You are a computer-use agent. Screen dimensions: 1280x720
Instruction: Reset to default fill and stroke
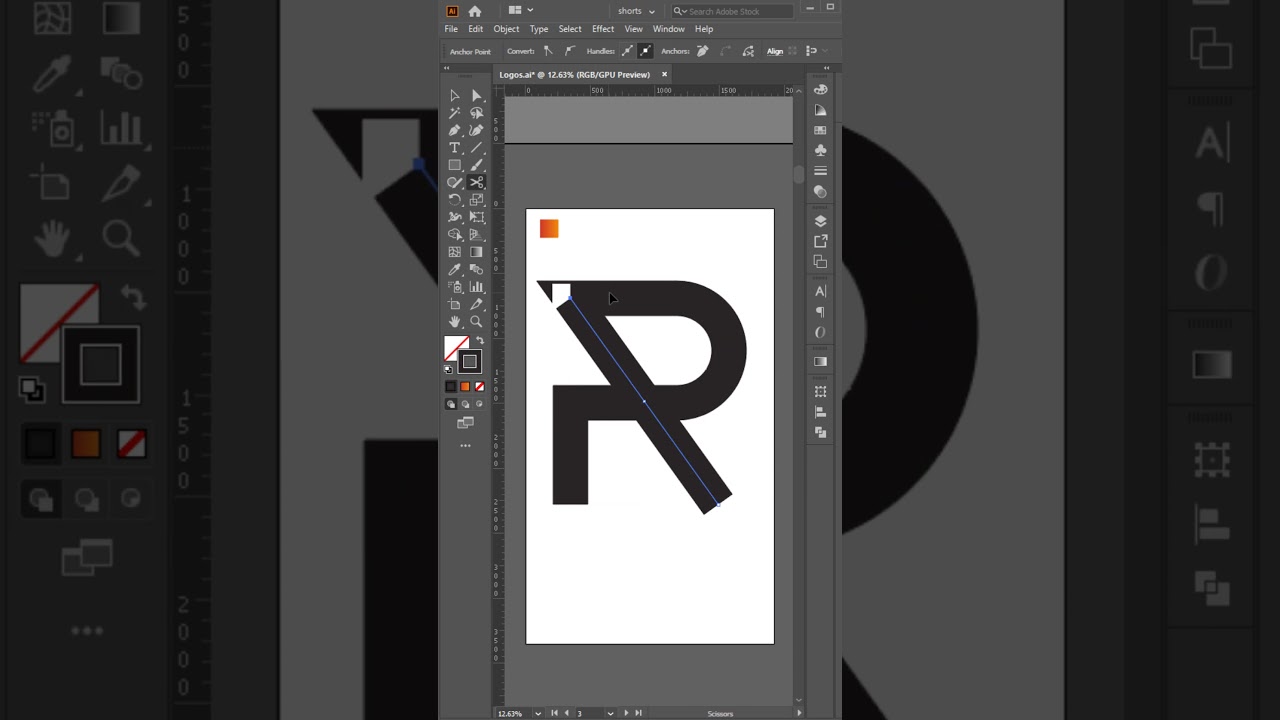click(448, 369)
